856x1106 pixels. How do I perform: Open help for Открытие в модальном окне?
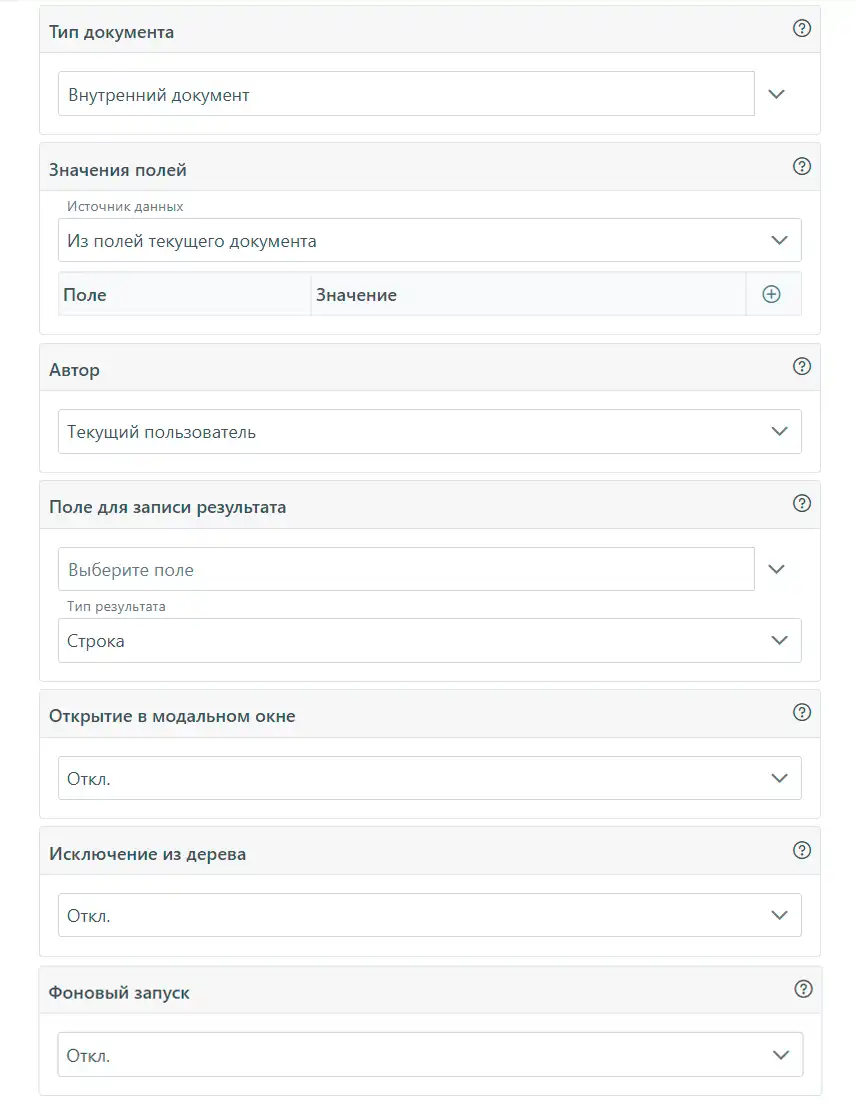(x=802, y=712)
